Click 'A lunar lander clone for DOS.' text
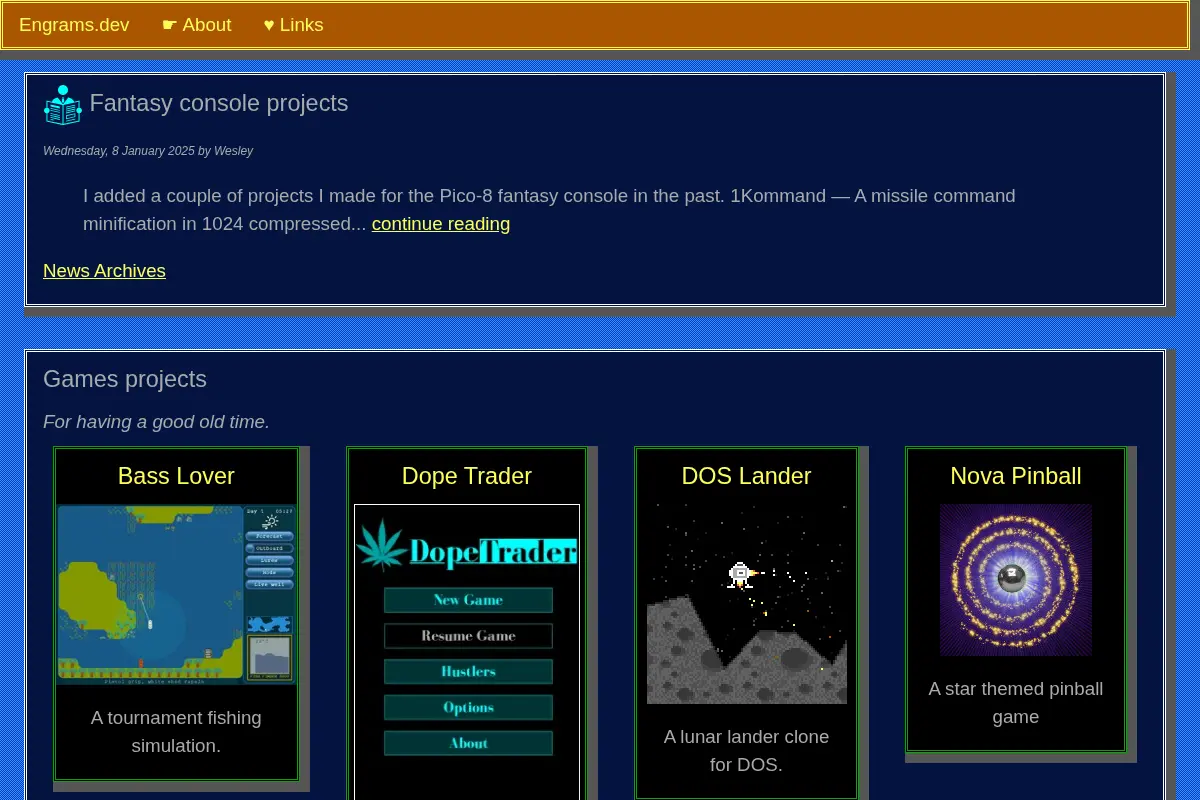 747,751
